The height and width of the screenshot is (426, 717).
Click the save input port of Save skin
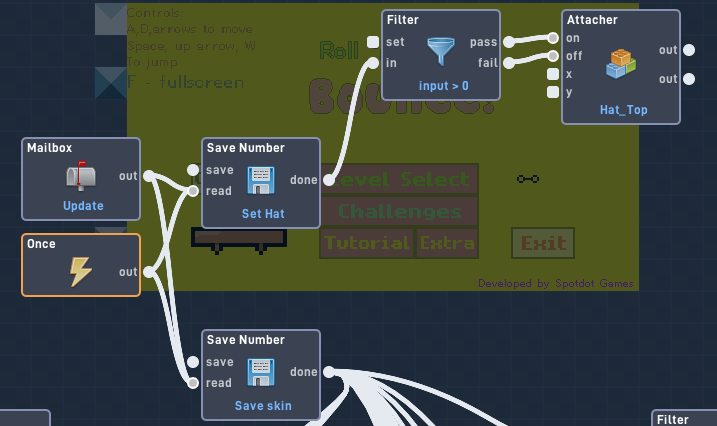(x=193, y=362)
